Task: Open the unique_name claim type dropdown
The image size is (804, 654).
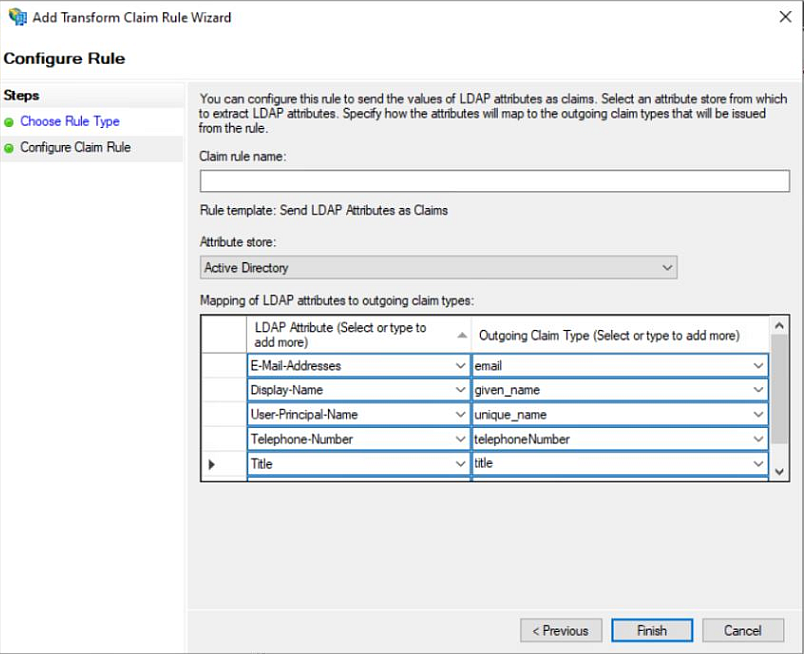Action: click(x=758, y=415)
